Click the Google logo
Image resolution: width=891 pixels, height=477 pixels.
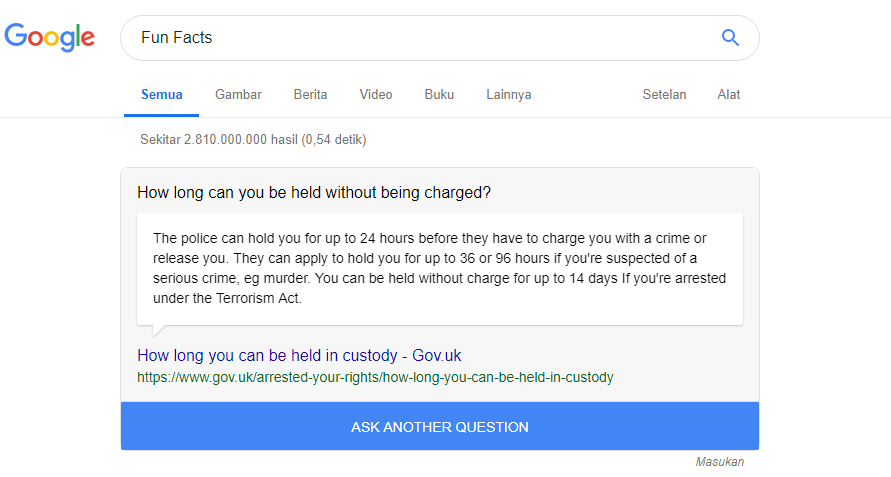pyautogui.click(x=50, y=37)
